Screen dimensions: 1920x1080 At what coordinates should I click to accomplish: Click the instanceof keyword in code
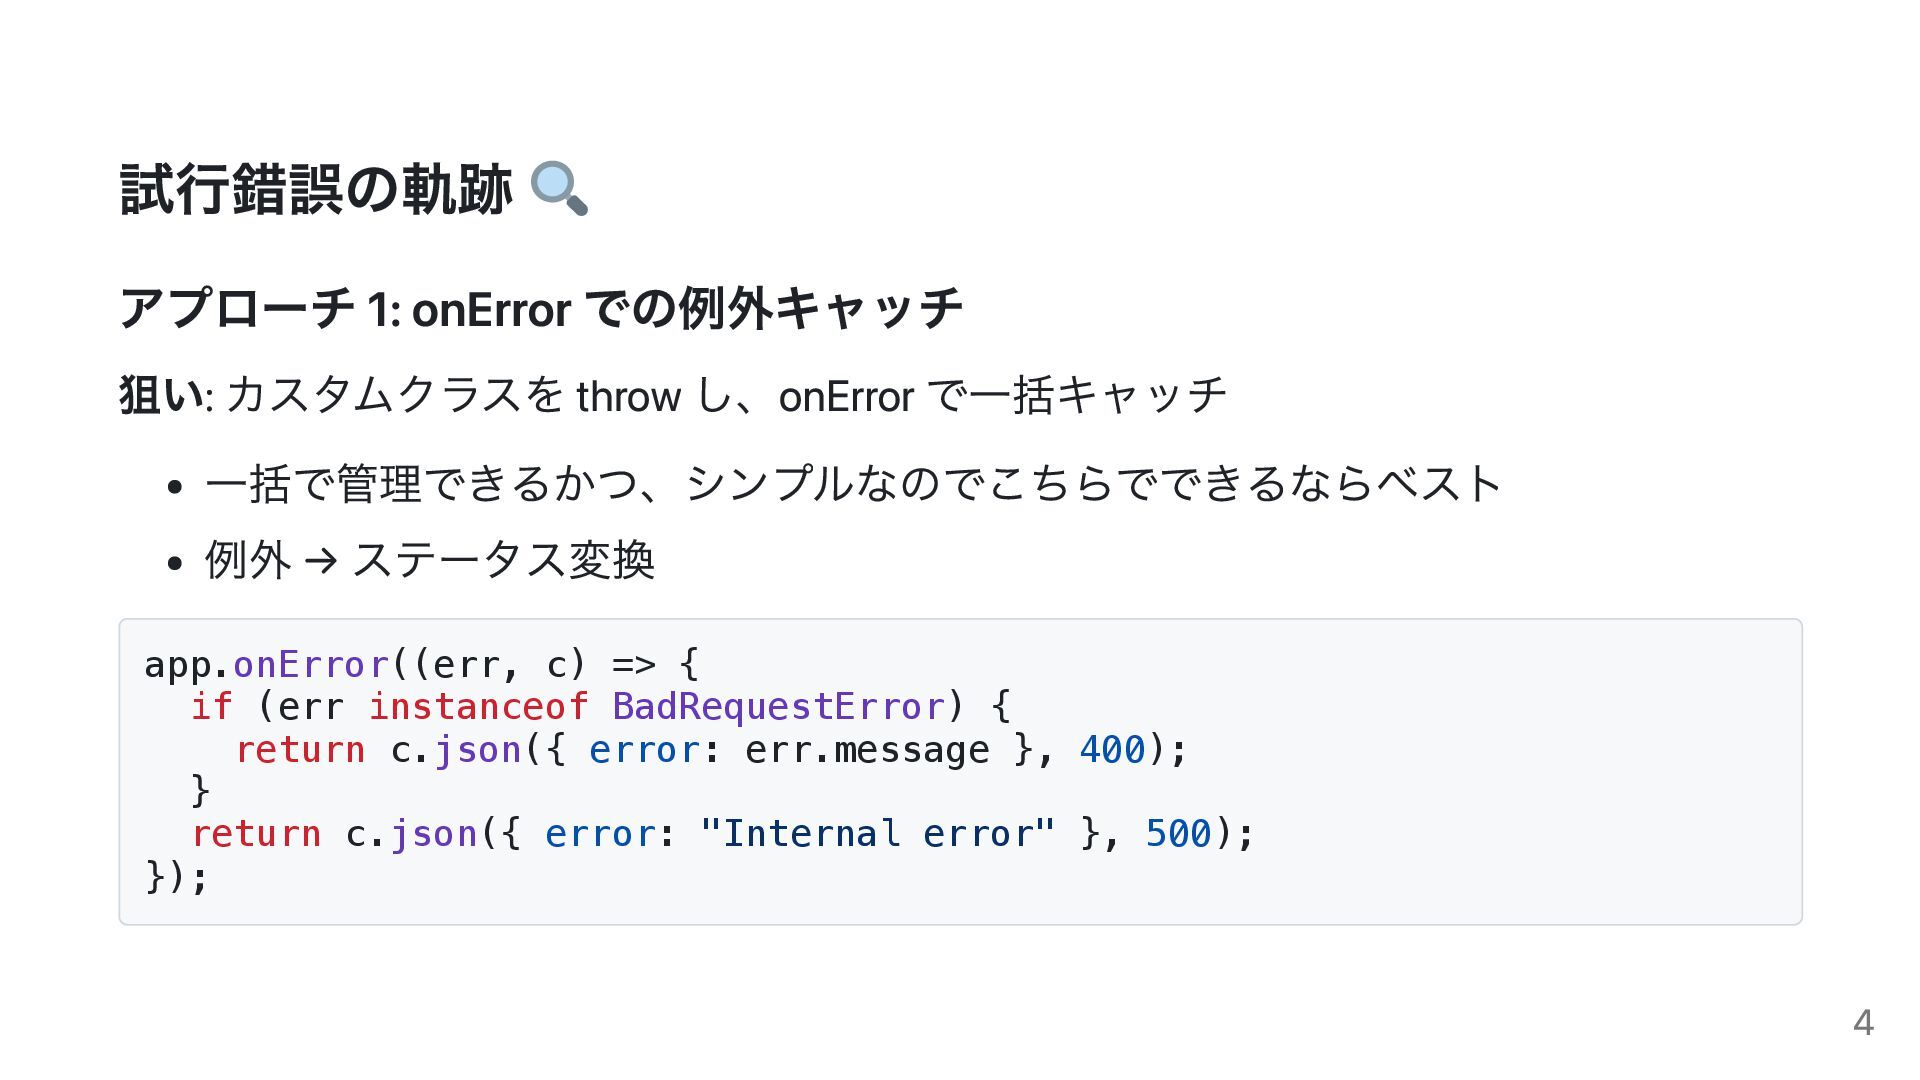point(478,707)
